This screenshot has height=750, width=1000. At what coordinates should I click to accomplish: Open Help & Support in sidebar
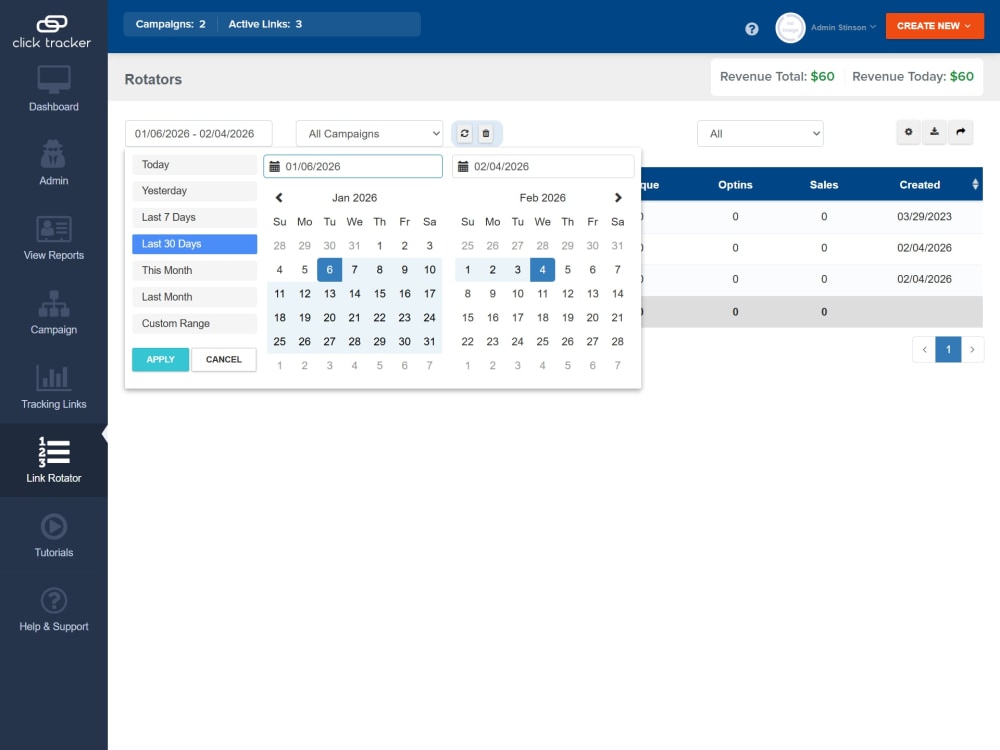click(54, 609)
